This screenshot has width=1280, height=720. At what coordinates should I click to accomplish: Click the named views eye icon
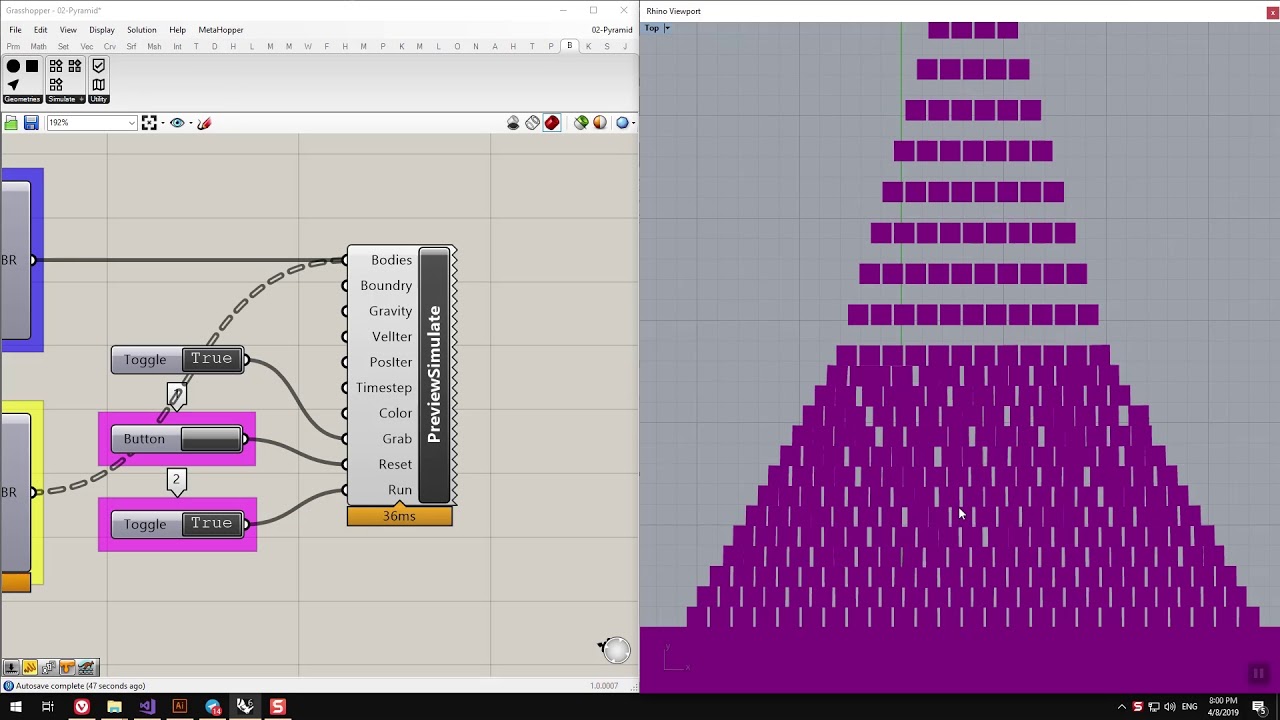click(x=177, y=123)
